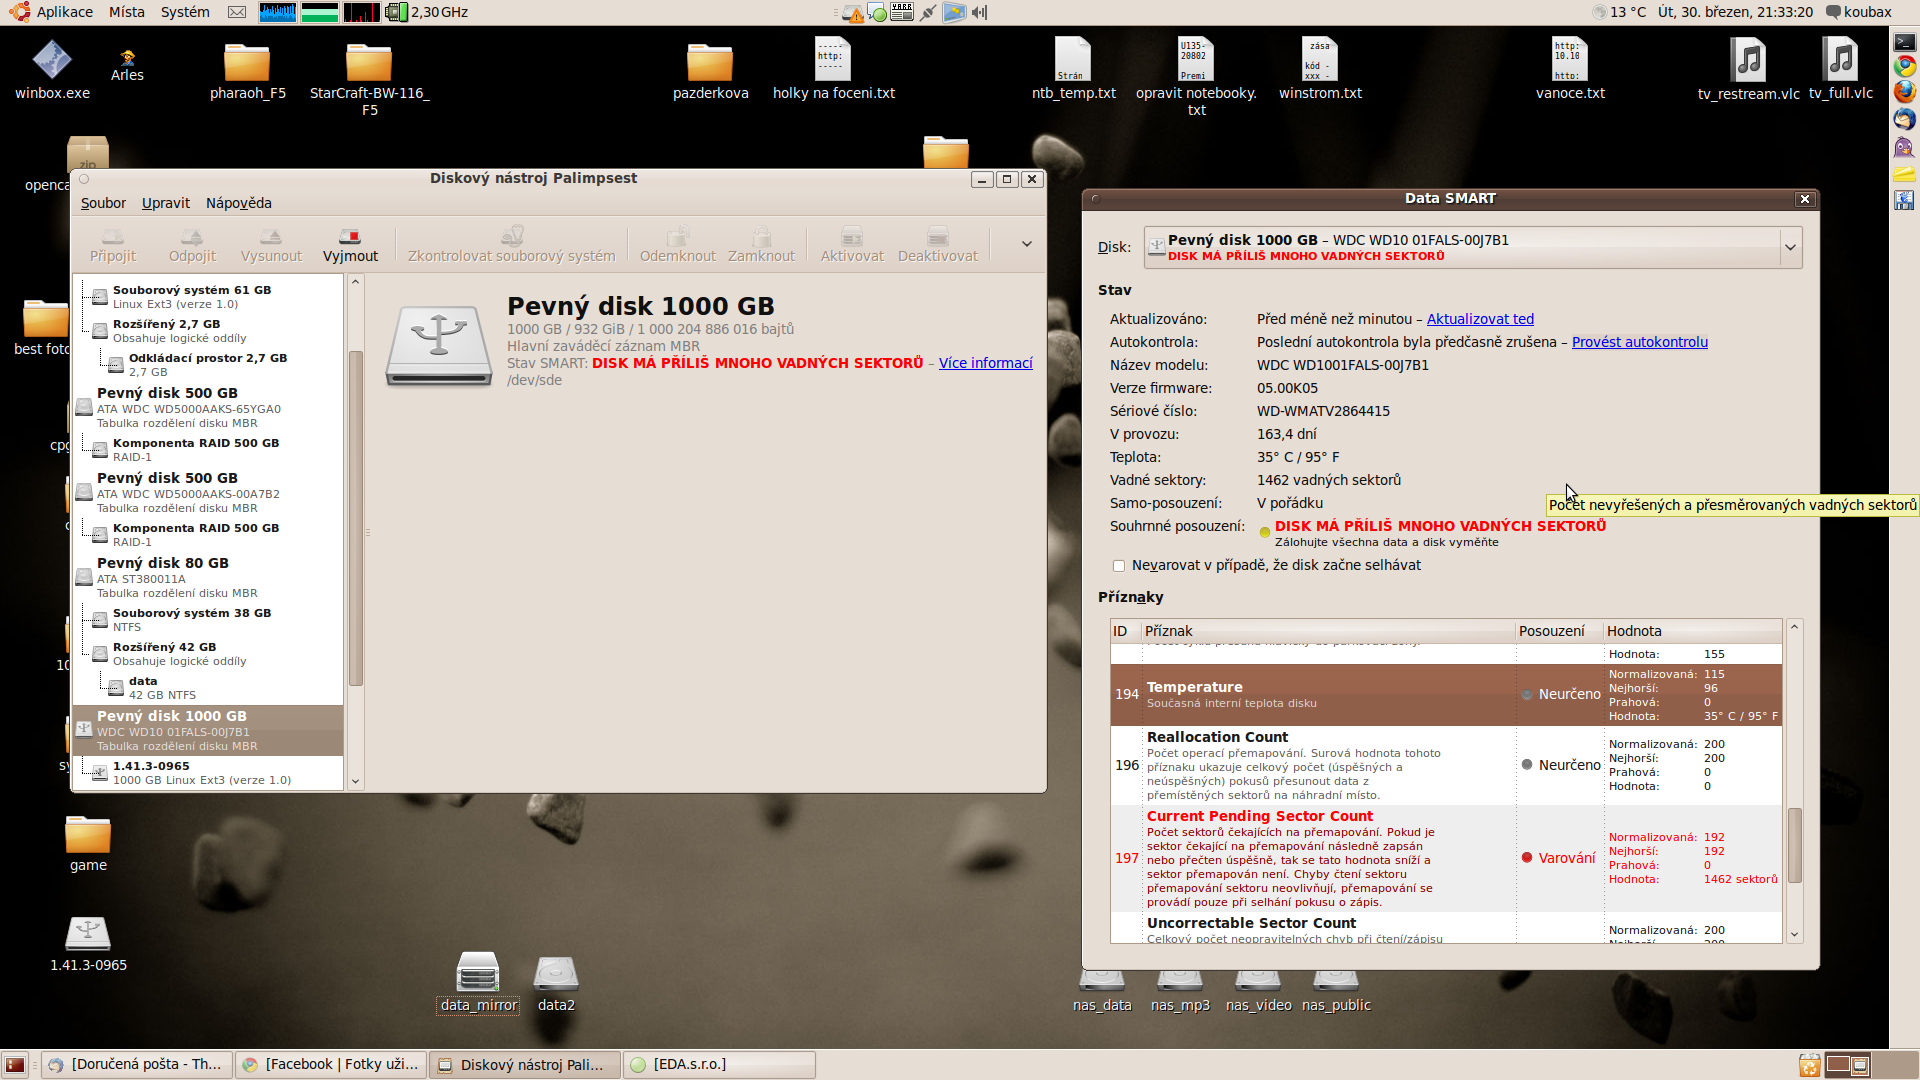Open the Nápověda menu
The image size is (1920, 1080).
(x=238, y=203)
